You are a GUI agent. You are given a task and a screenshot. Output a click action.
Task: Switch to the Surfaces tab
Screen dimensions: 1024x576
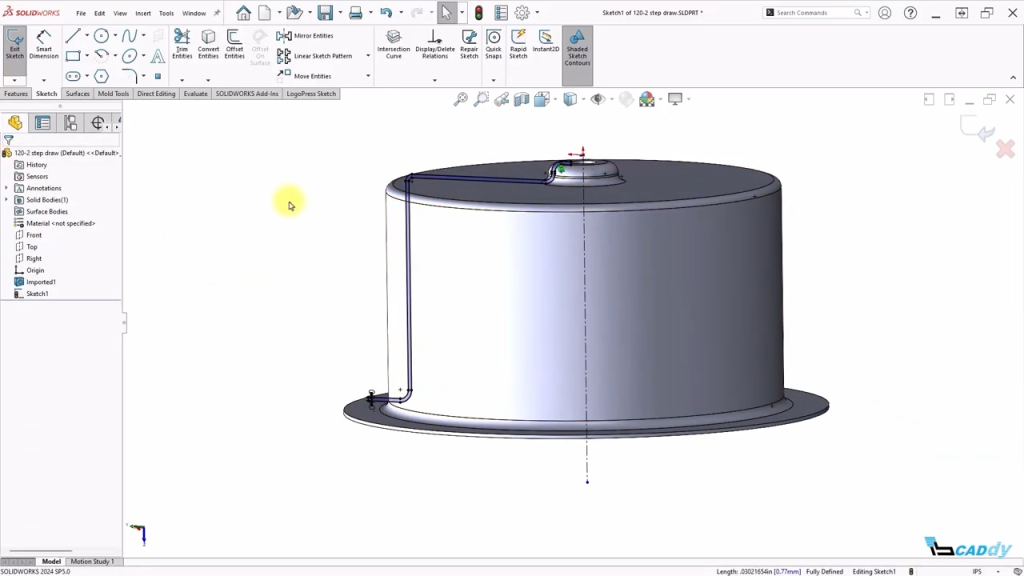(x=78, y=94)
